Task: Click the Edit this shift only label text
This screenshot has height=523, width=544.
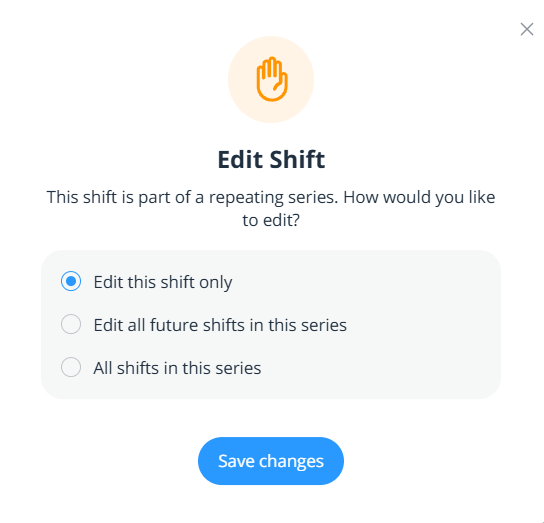Action: [x=163, y=282]
